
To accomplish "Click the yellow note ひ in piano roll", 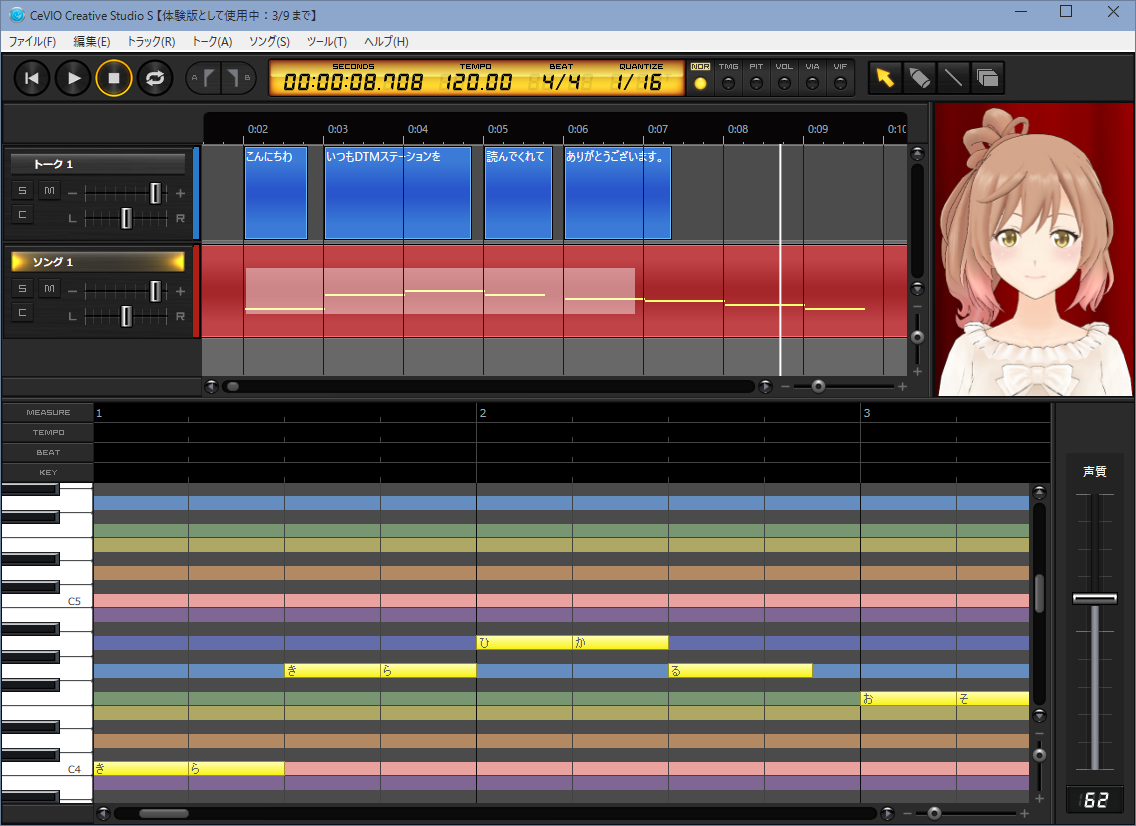I will pos(523,643).
